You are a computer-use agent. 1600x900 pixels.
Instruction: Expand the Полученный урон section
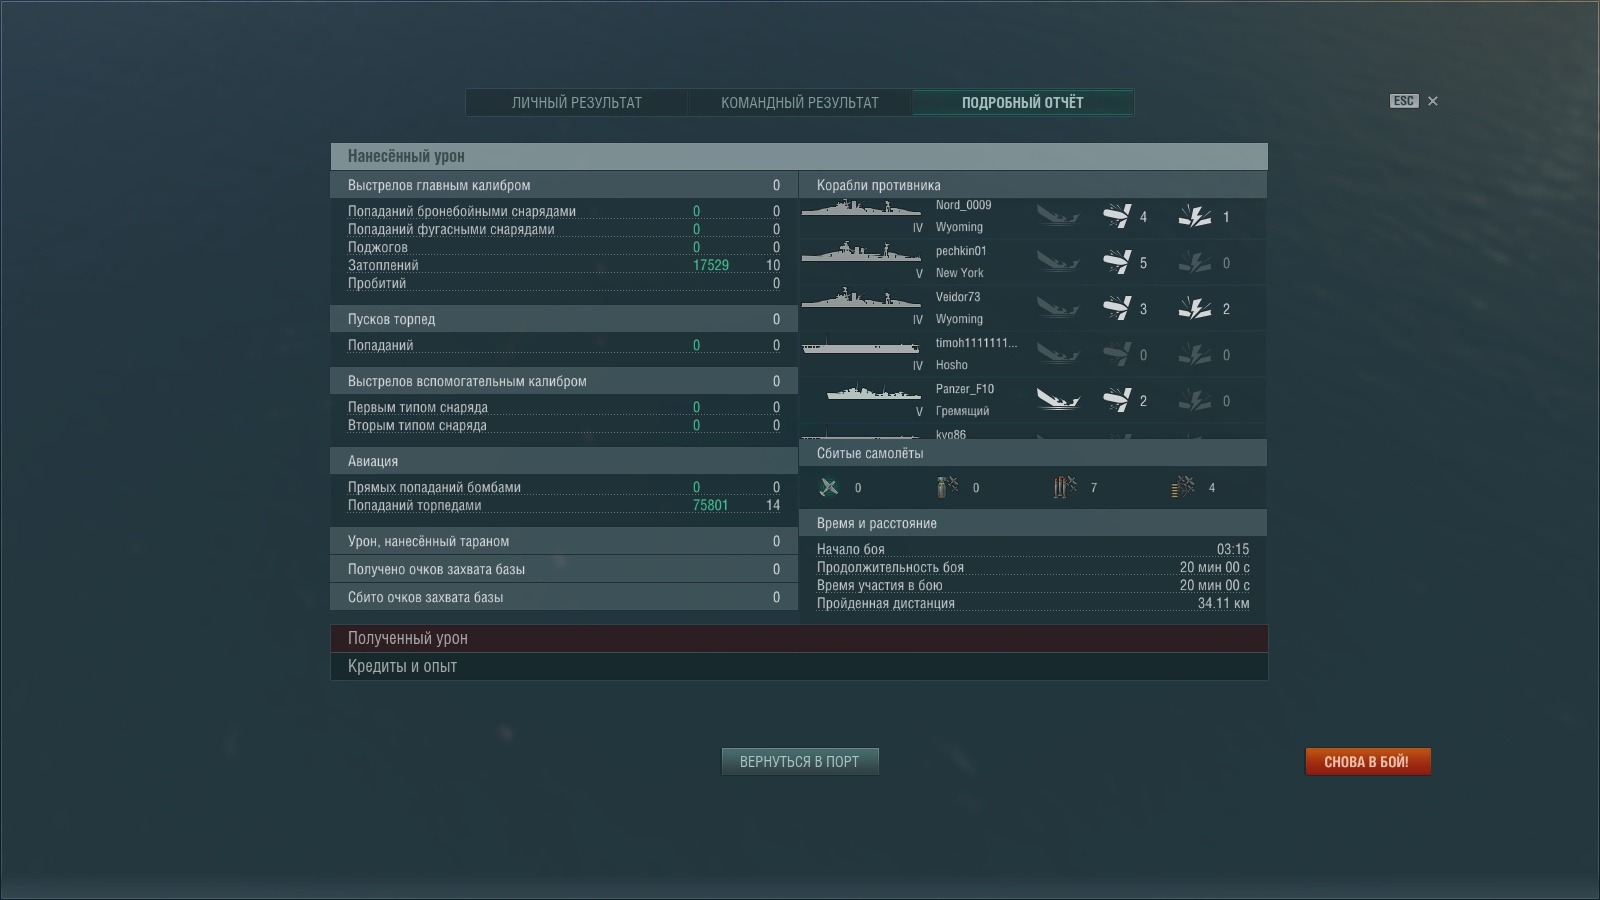click(798, 638)
